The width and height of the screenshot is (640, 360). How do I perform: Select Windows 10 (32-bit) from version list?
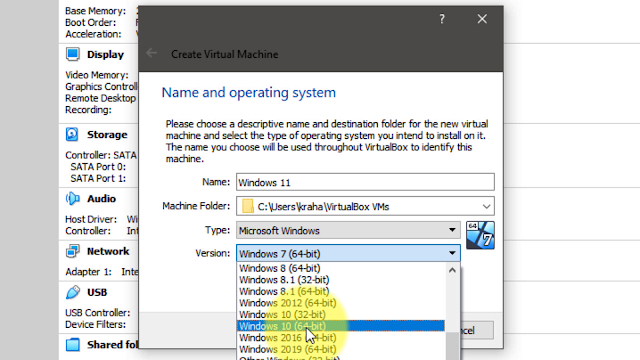point(341,314)
